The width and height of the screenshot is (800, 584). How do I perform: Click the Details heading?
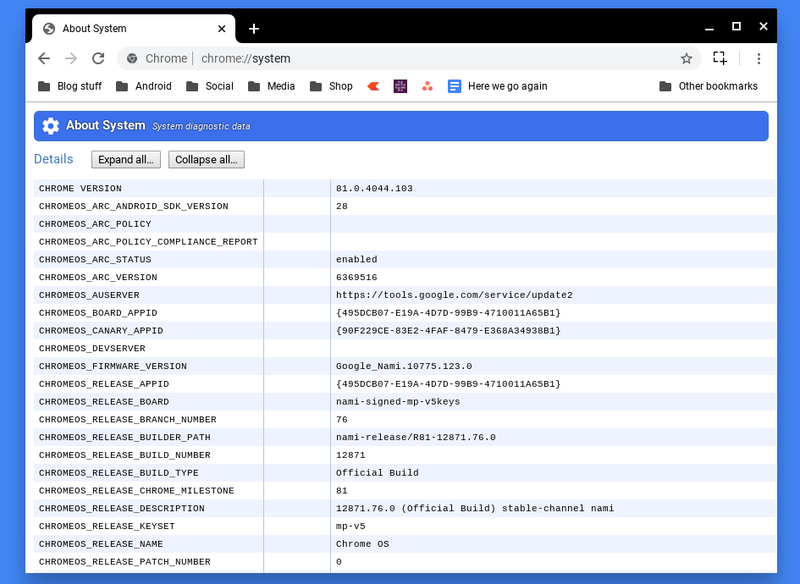coord(54,159)
